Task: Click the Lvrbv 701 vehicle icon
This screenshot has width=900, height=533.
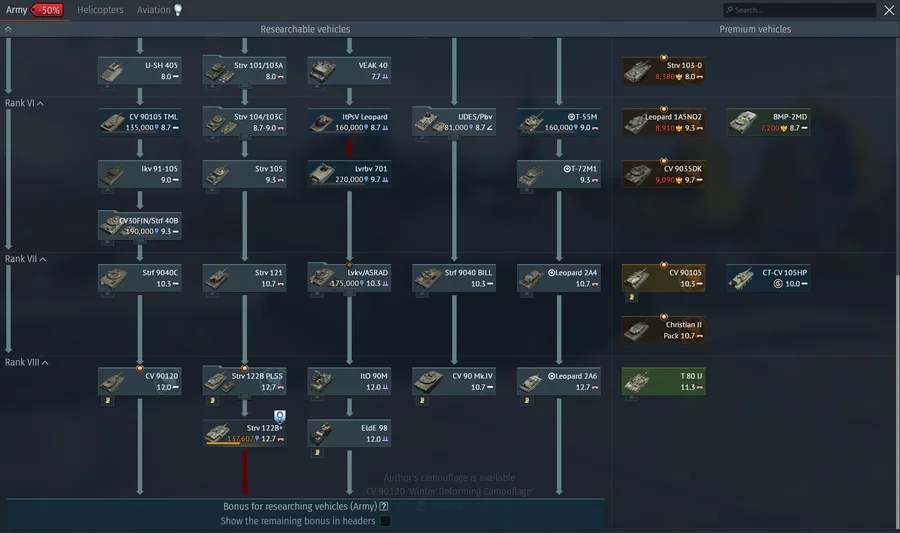Action: [348, 173]
